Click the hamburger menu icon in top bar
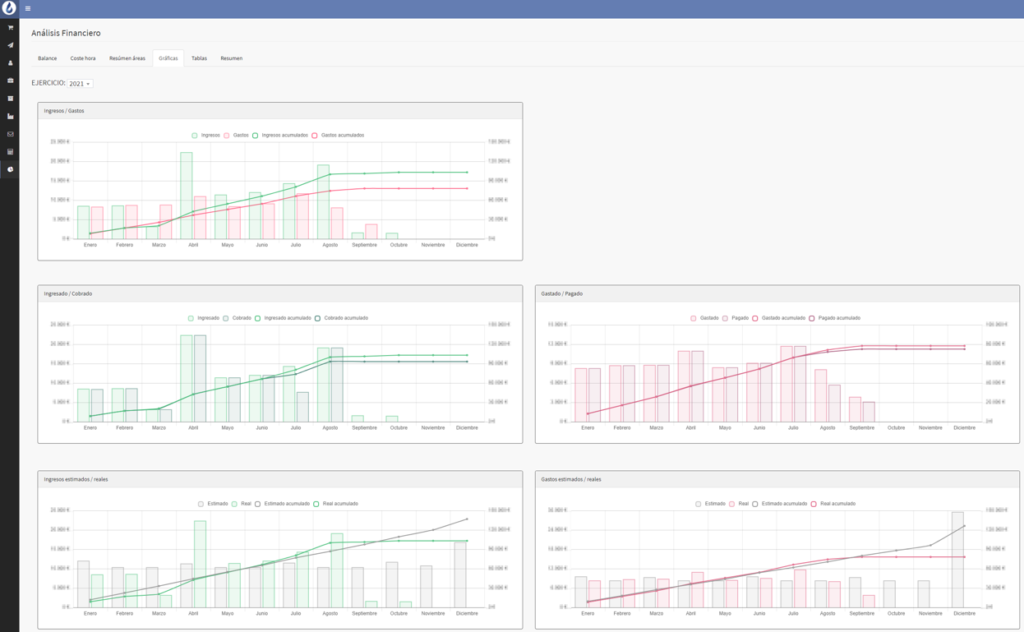Screen dimensions: 1024x632 (28, 8)
